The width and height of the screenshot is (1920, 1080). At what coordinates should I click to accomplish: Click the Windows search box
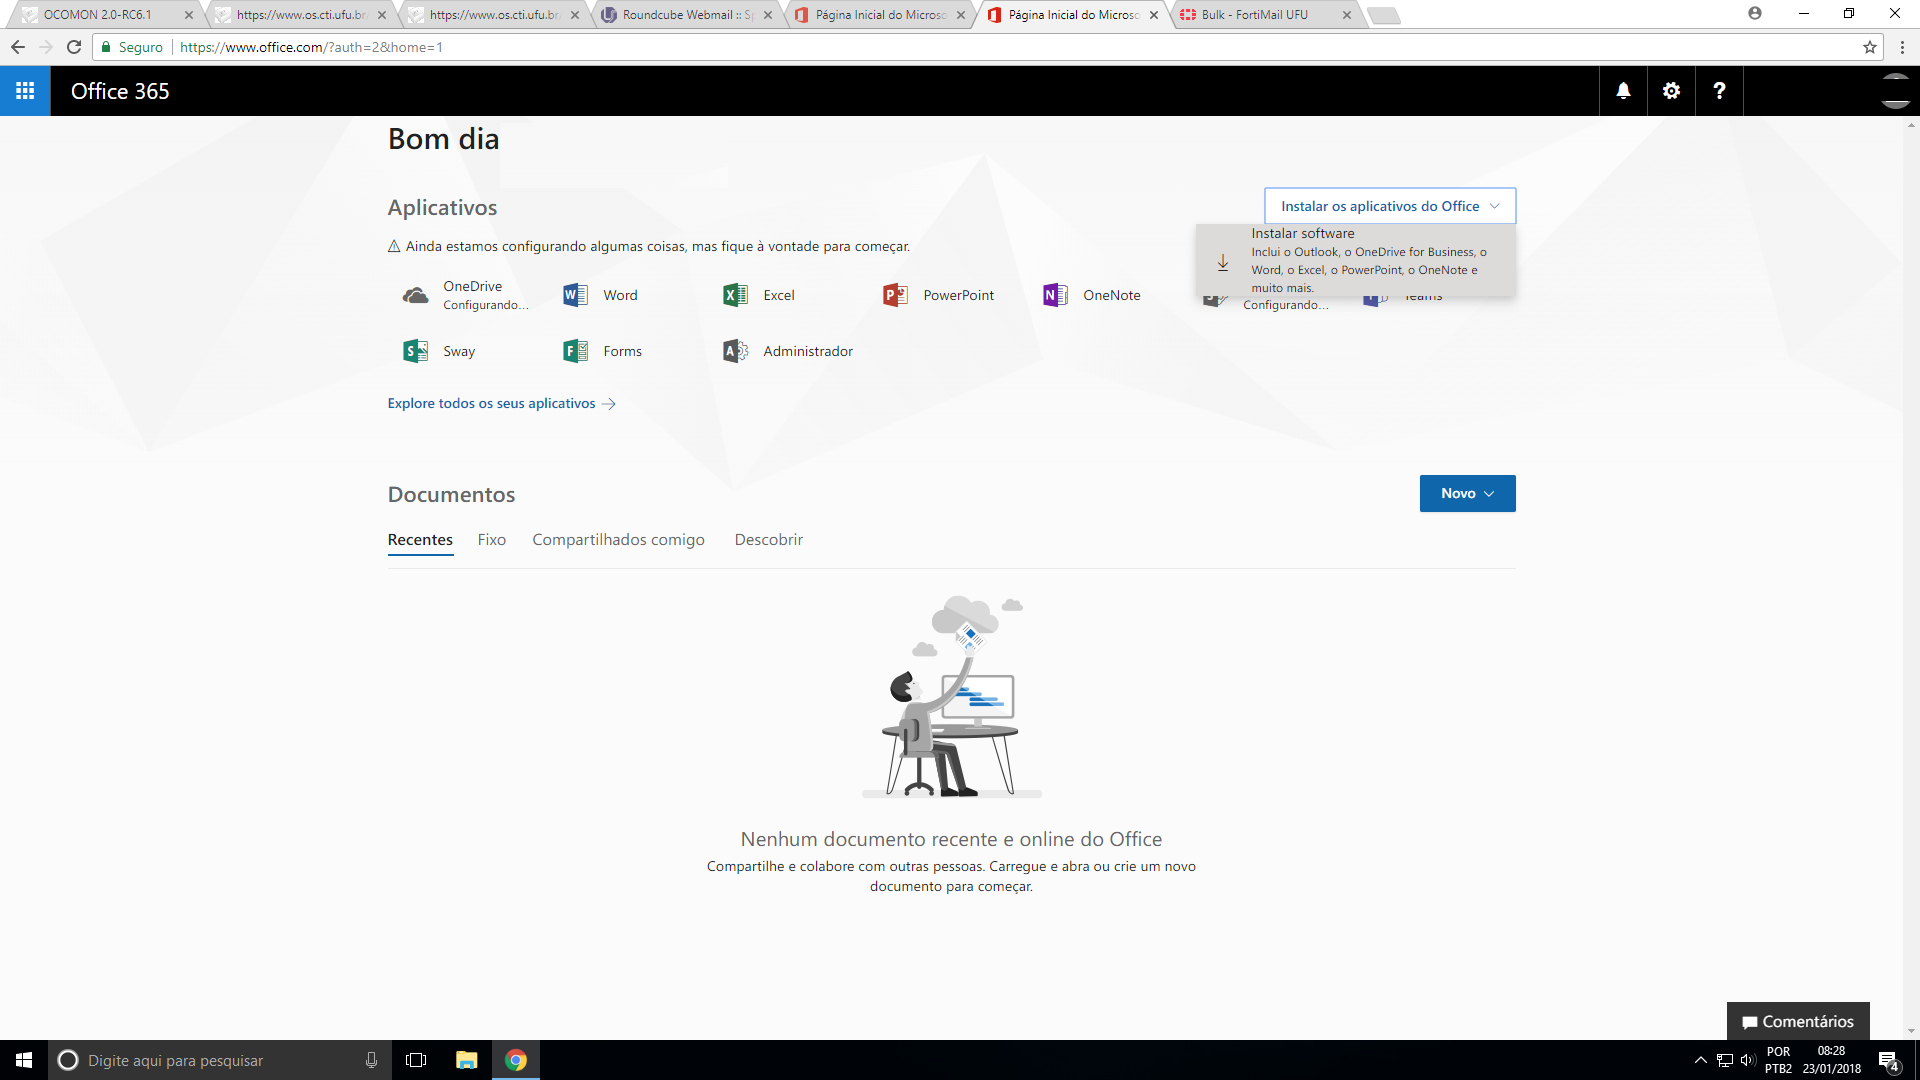[x=220, y=1060]
